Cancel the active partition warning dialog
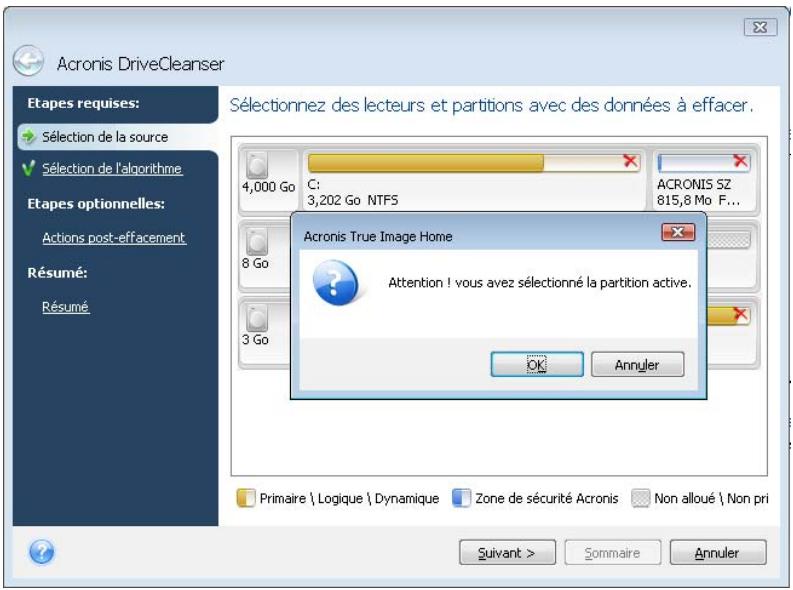Screen dimensions: 793x590 click(637, 364)
